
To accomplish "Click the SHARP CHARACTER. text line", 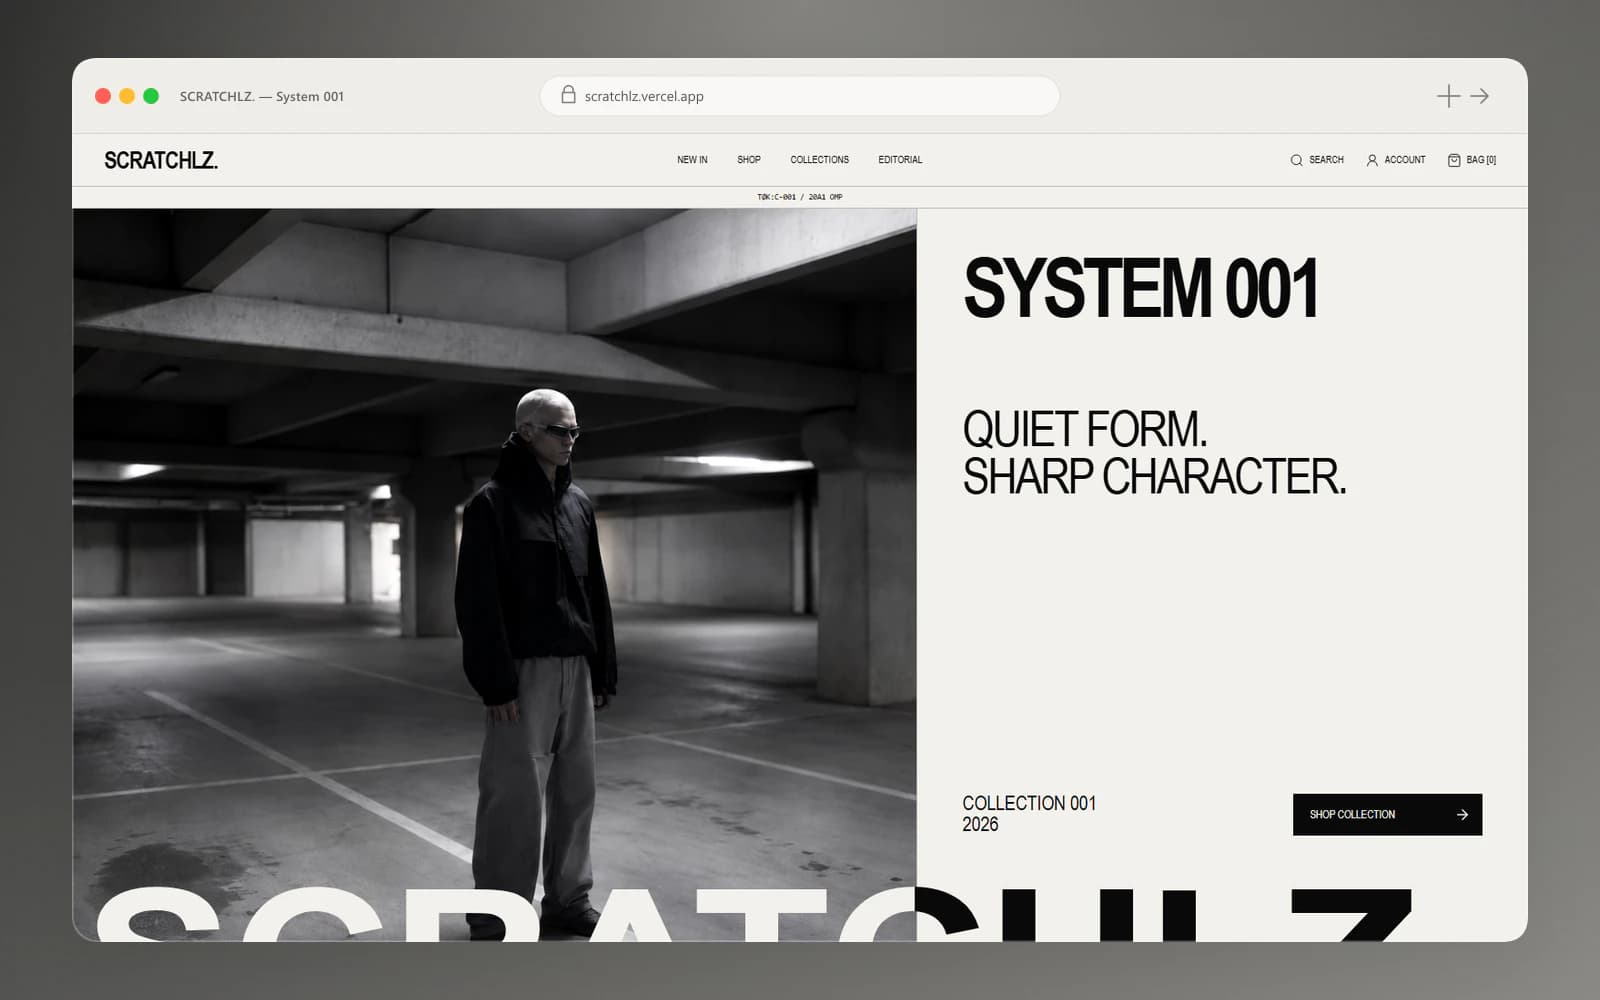I will (x=1154, y=477).
